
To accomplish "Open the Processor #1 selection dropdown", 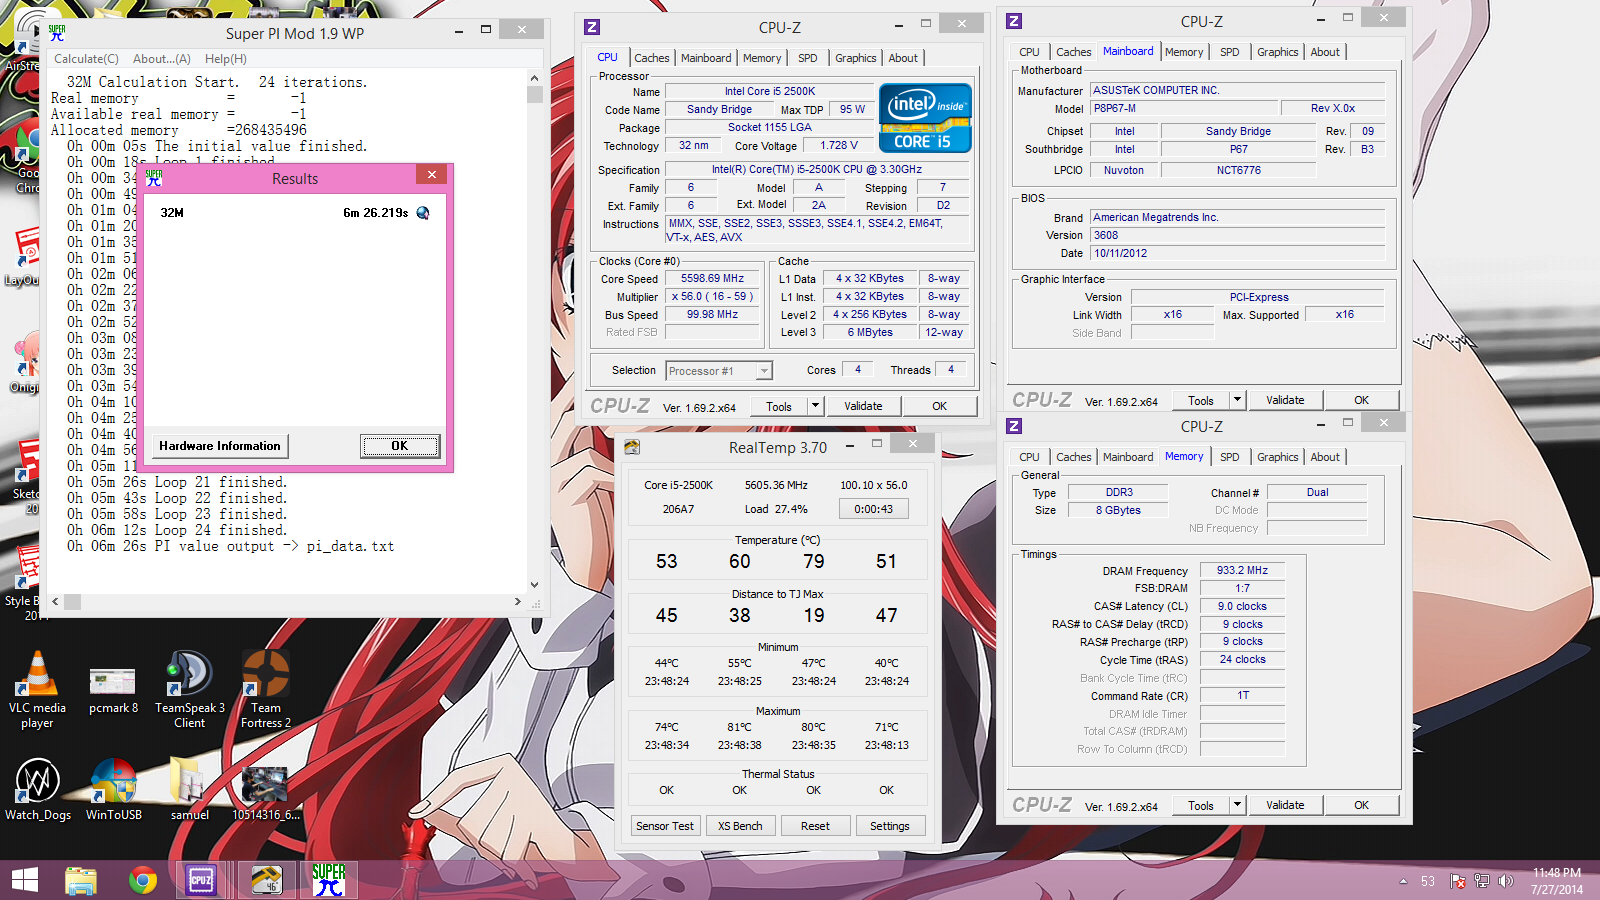I will (764, 371).
